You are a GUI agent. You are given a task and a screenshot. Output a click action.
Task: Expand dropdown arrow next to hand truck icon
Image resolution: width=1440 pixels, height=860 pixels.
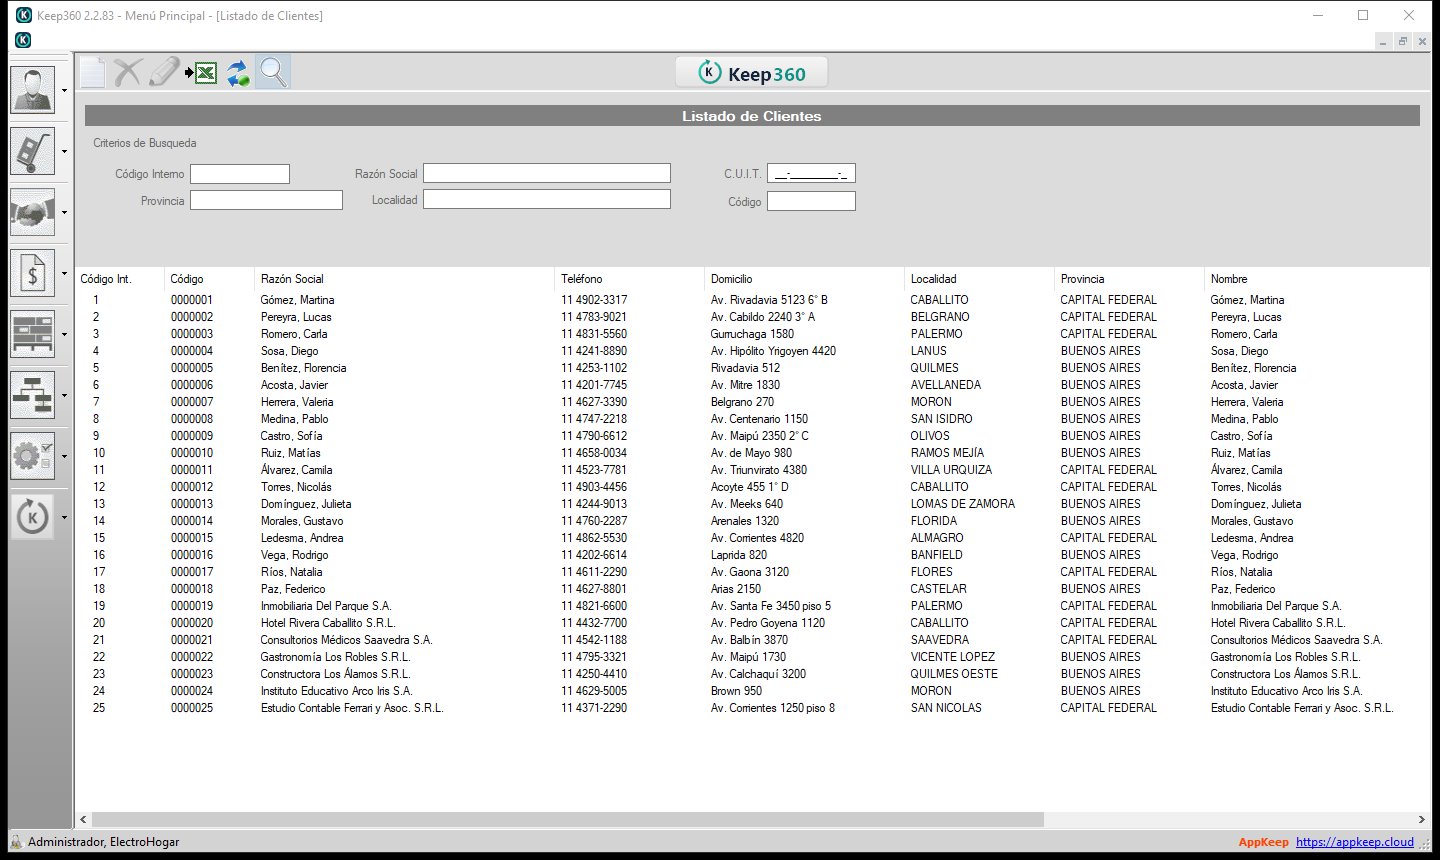[65, 152]
